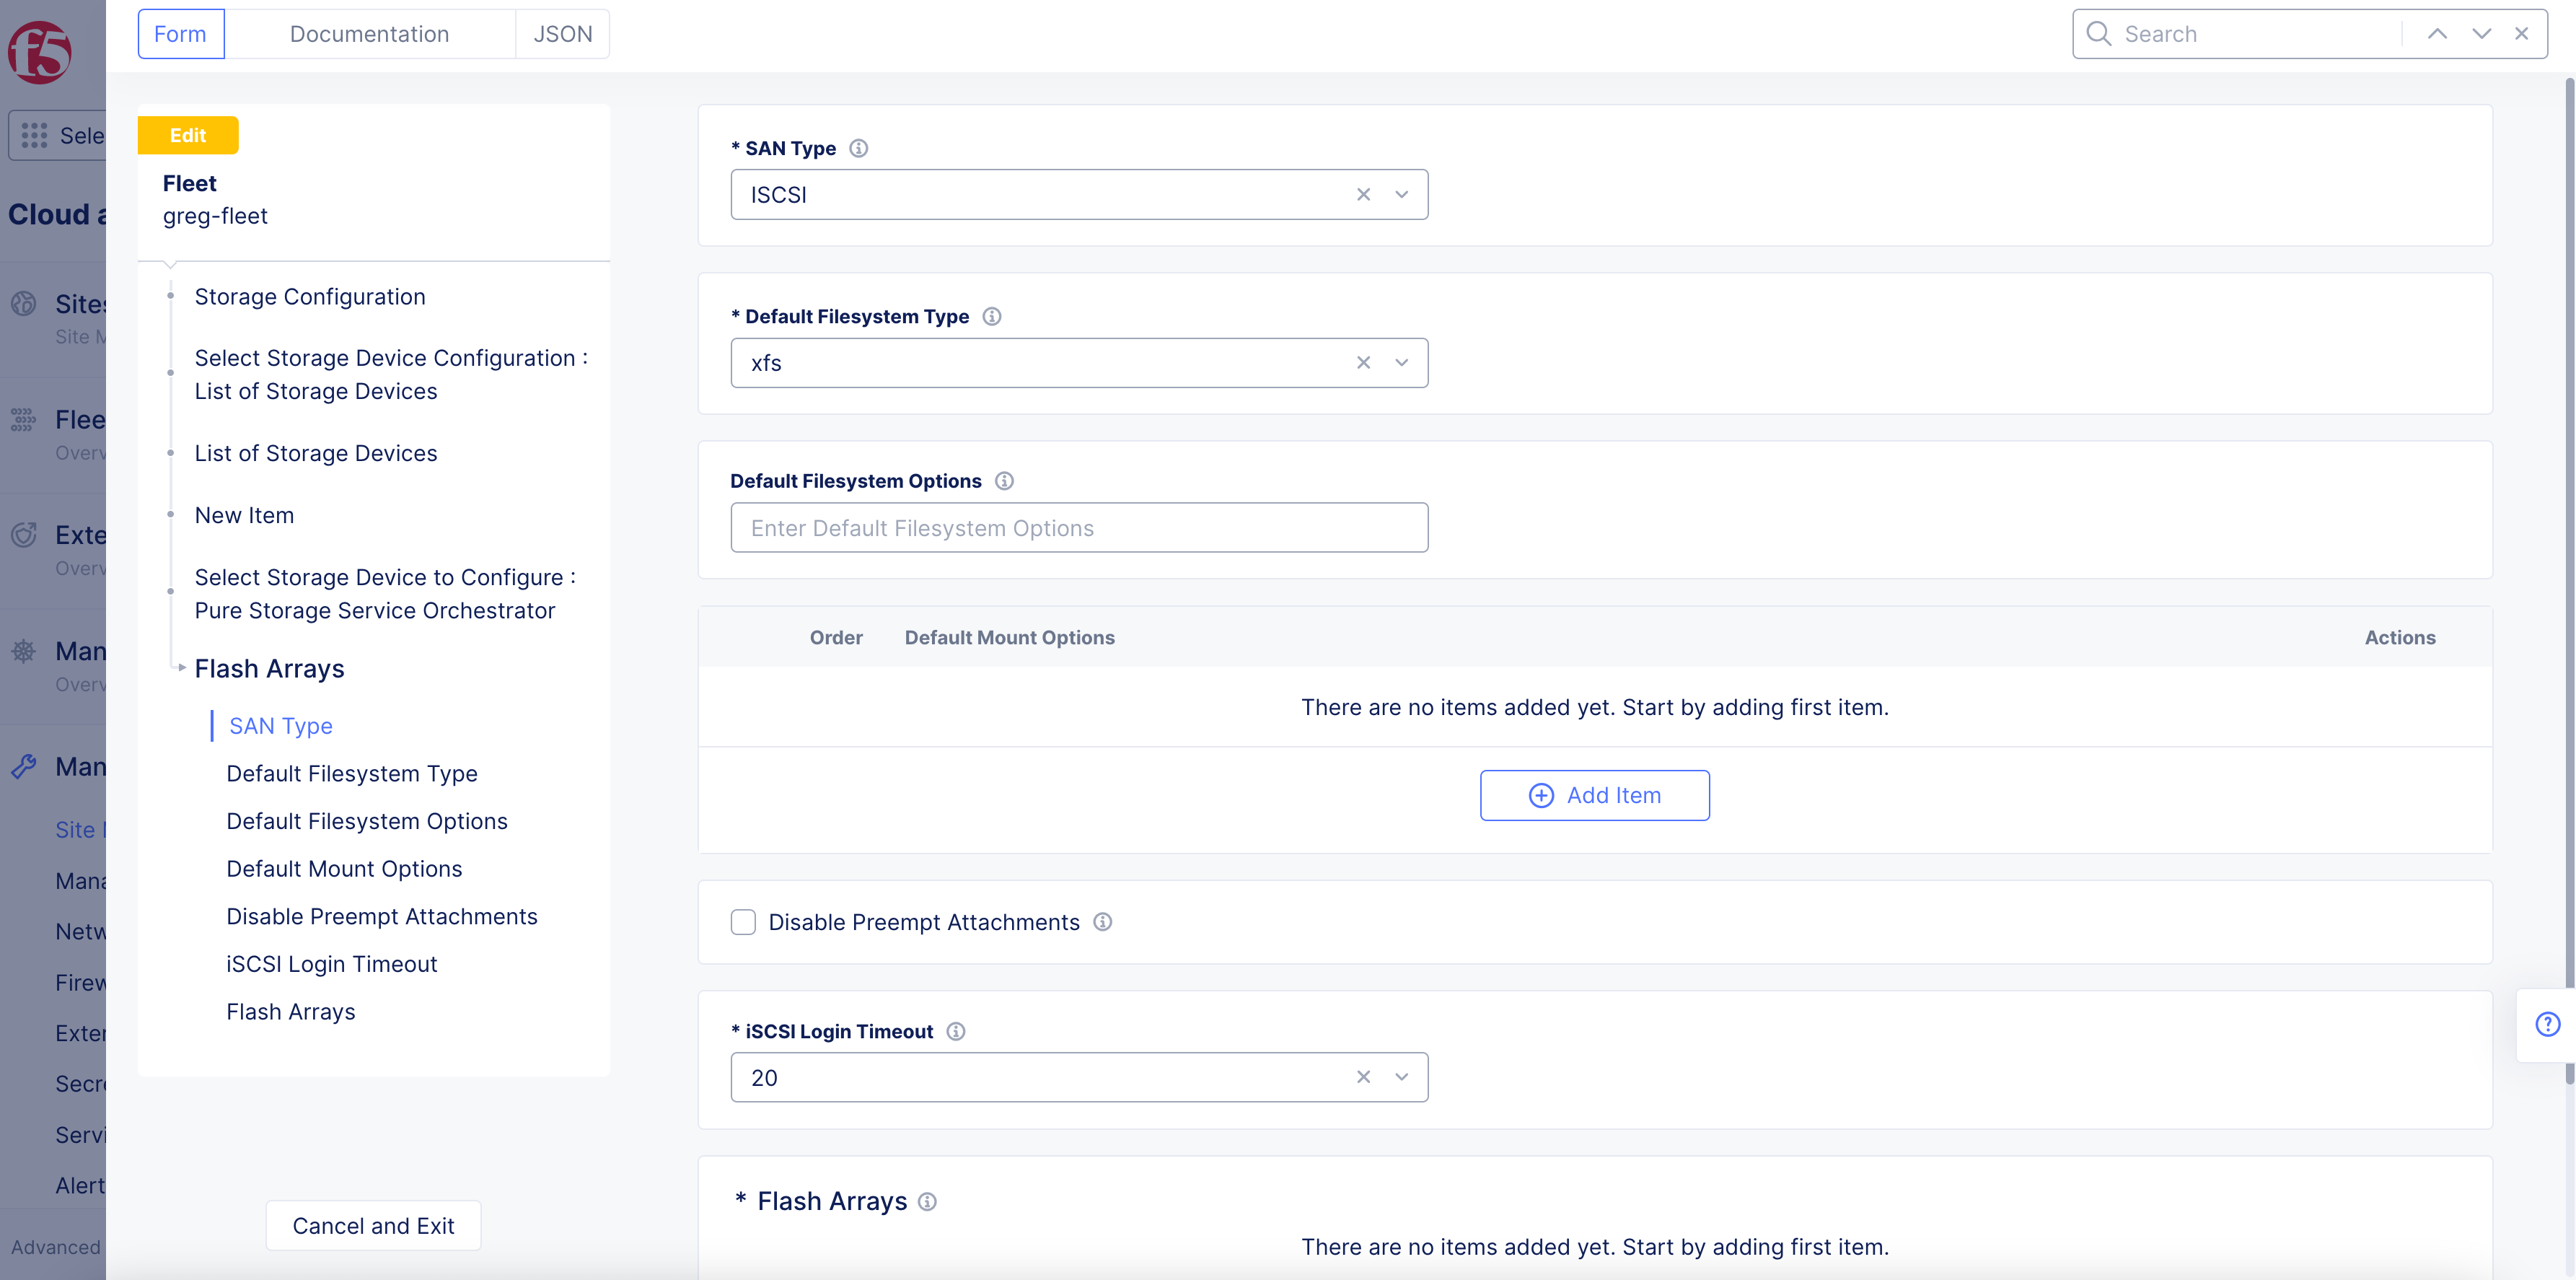Click the Flash Arrays heading info icon
This screenshot has height=1280, width=2576.
click(x=927, y=1201)
